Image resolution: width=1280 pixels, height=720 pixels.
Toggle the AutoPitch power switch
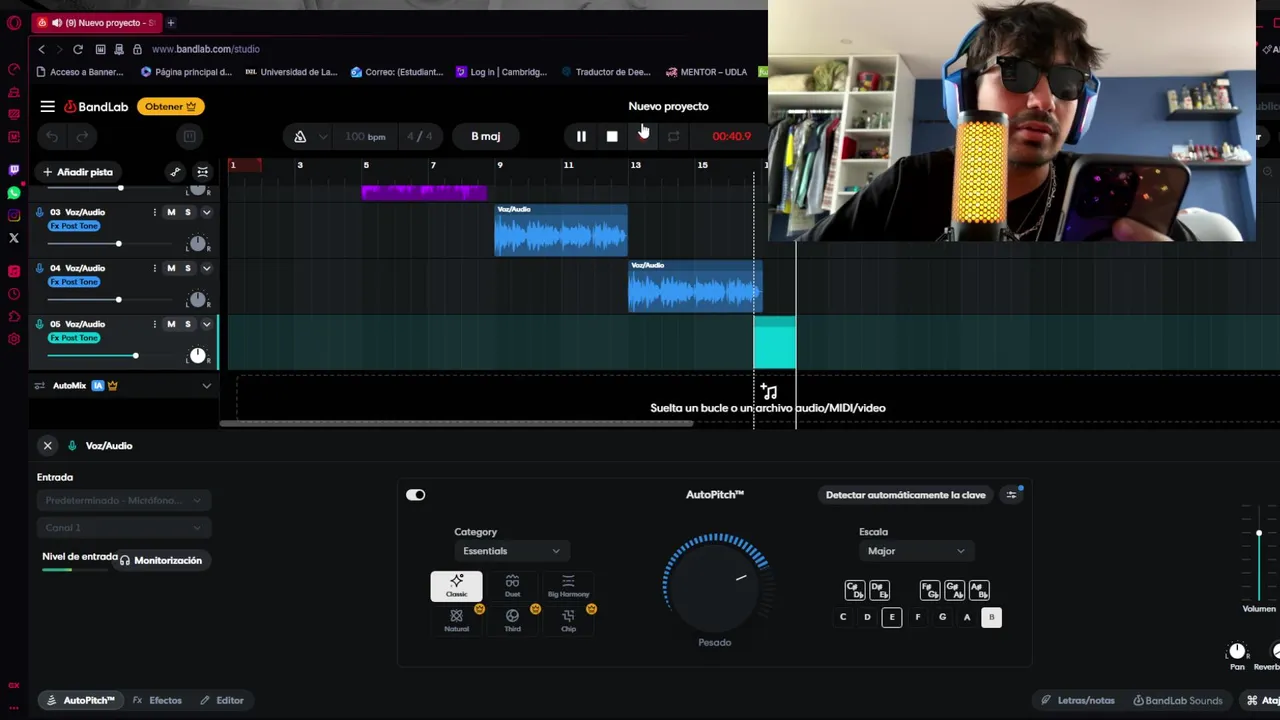click(x=415, y=495)
